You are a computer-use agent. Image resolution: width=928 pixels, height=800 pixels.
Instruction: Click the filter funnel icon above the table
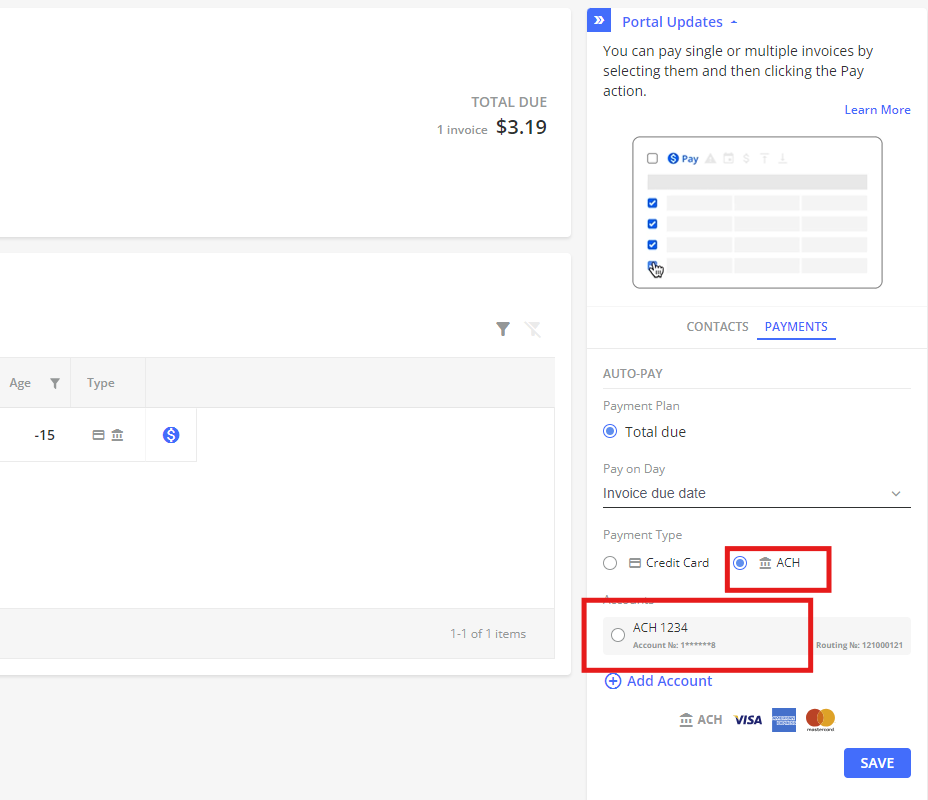pos(503,329)
